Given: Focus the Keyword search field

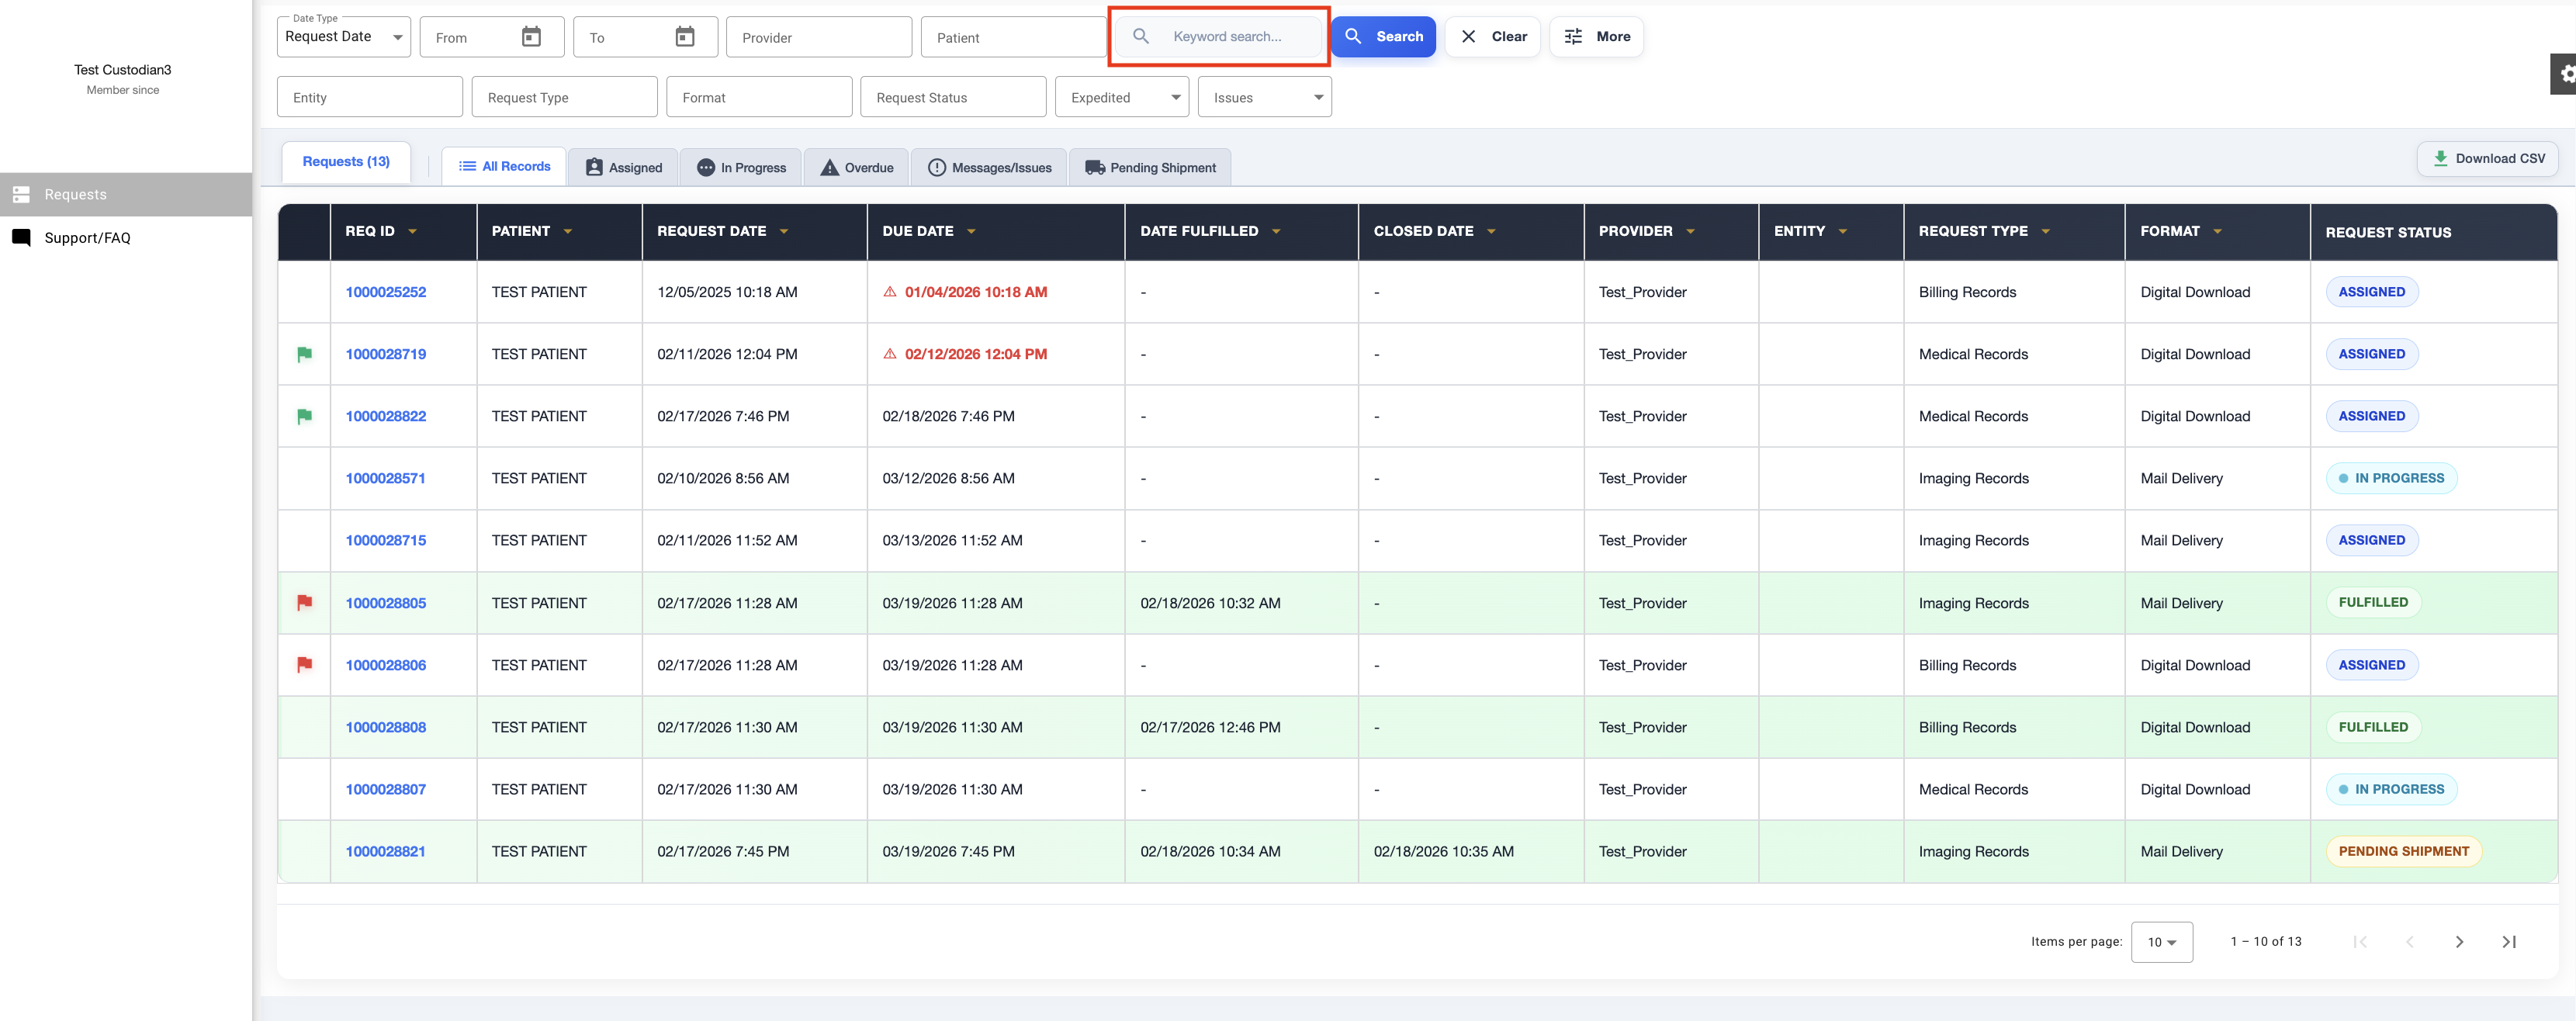Looking at the screenshot, I should pos(1227,37).
